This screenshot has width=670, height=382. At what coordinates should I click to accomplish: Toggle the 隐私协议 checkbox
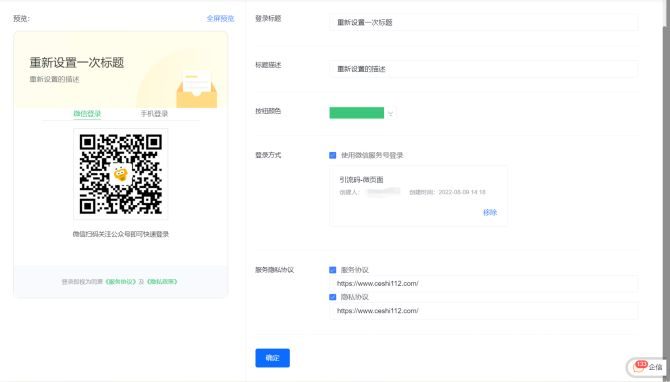coord(332,297)
